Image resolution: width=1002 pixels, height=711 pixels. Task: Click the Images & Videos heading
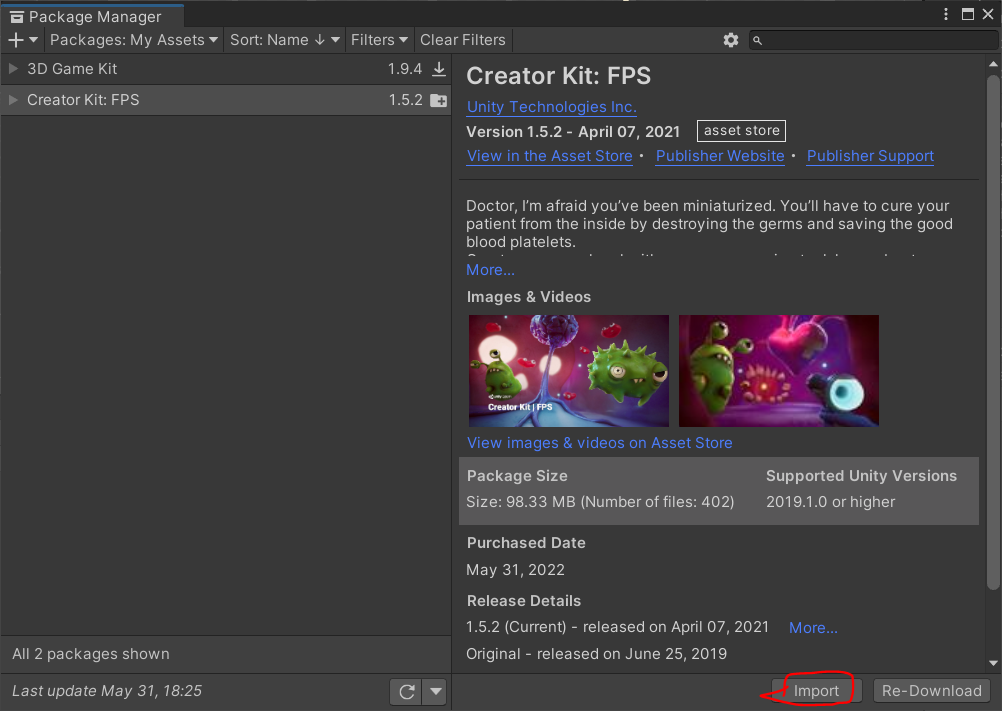529,297
